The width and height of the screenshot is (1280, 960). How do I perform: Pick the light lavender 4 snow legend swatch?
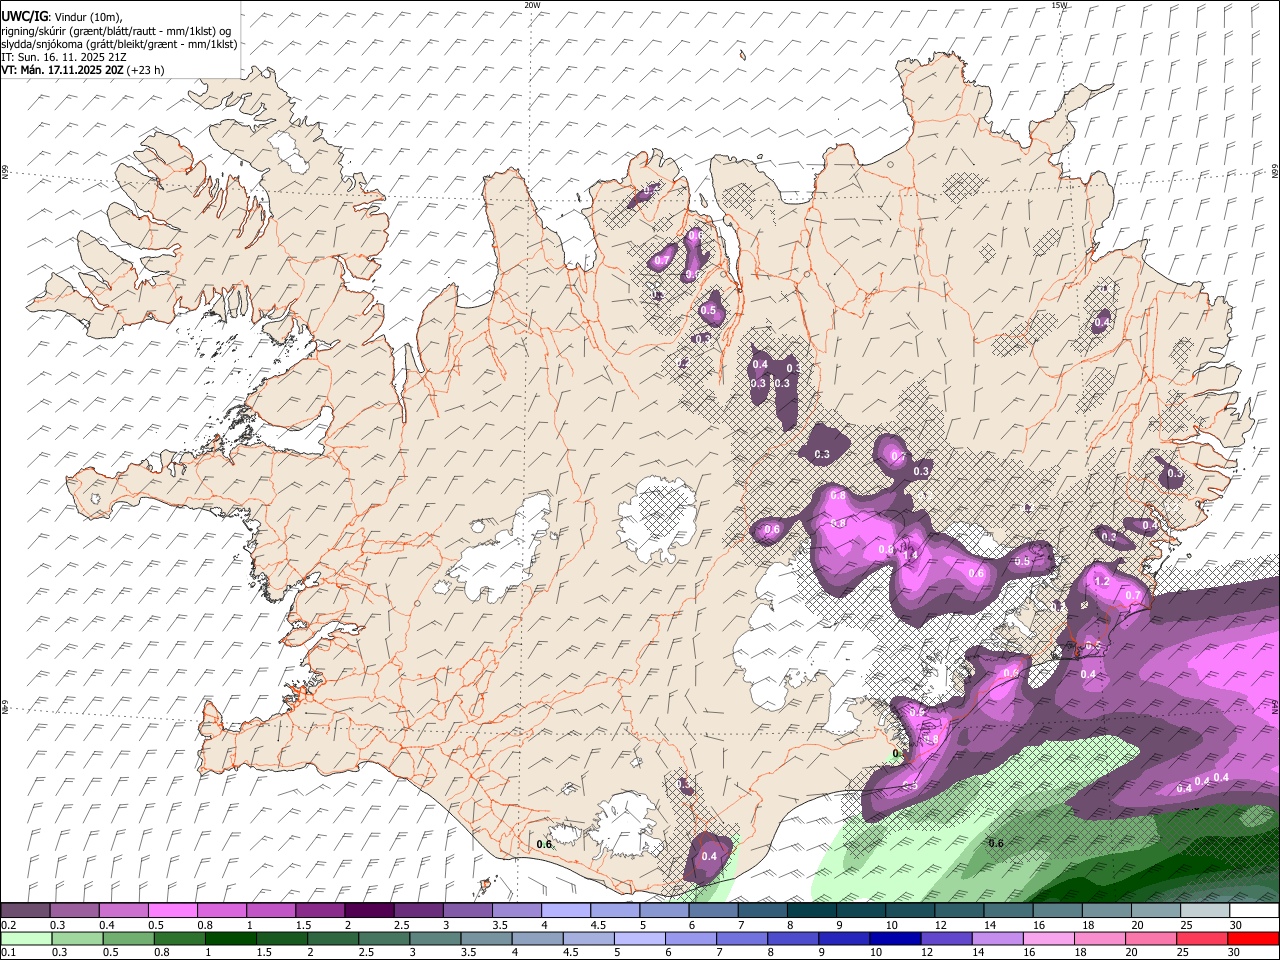565,910
